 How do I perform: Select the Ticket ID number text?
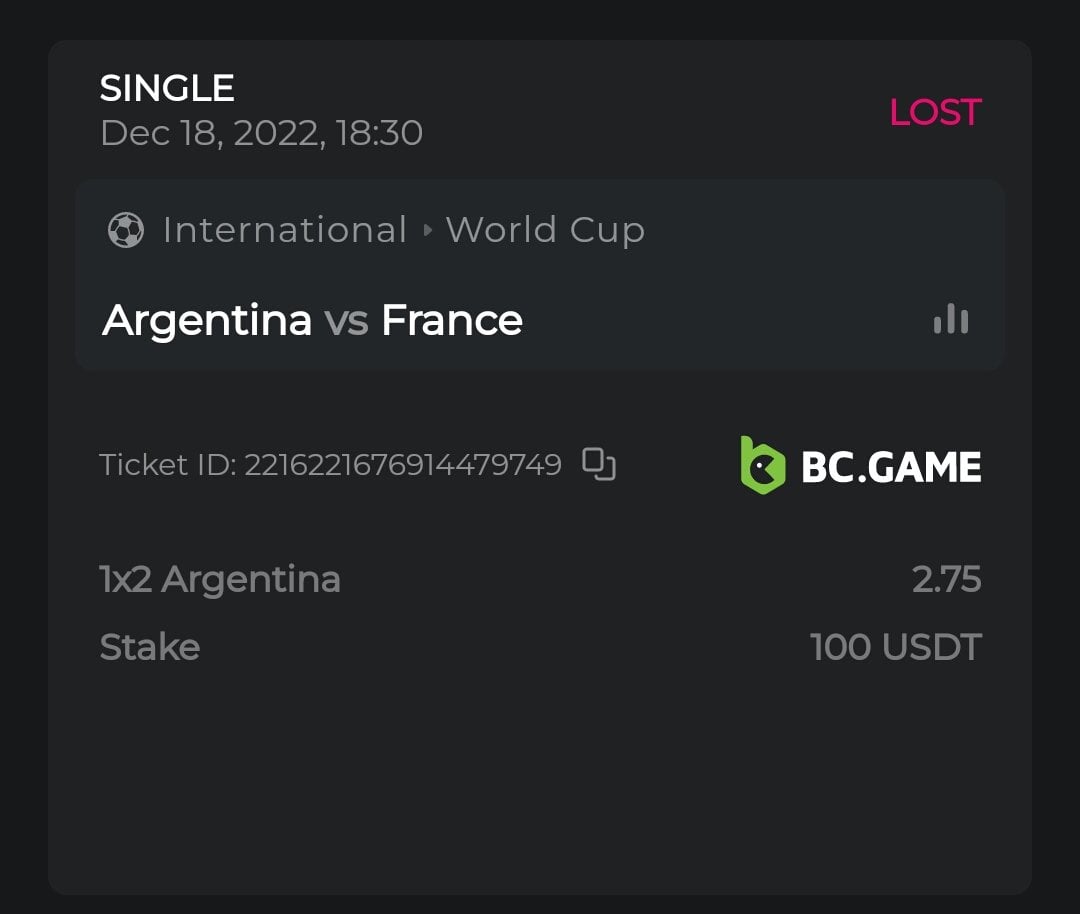click(x=403, y=465)
